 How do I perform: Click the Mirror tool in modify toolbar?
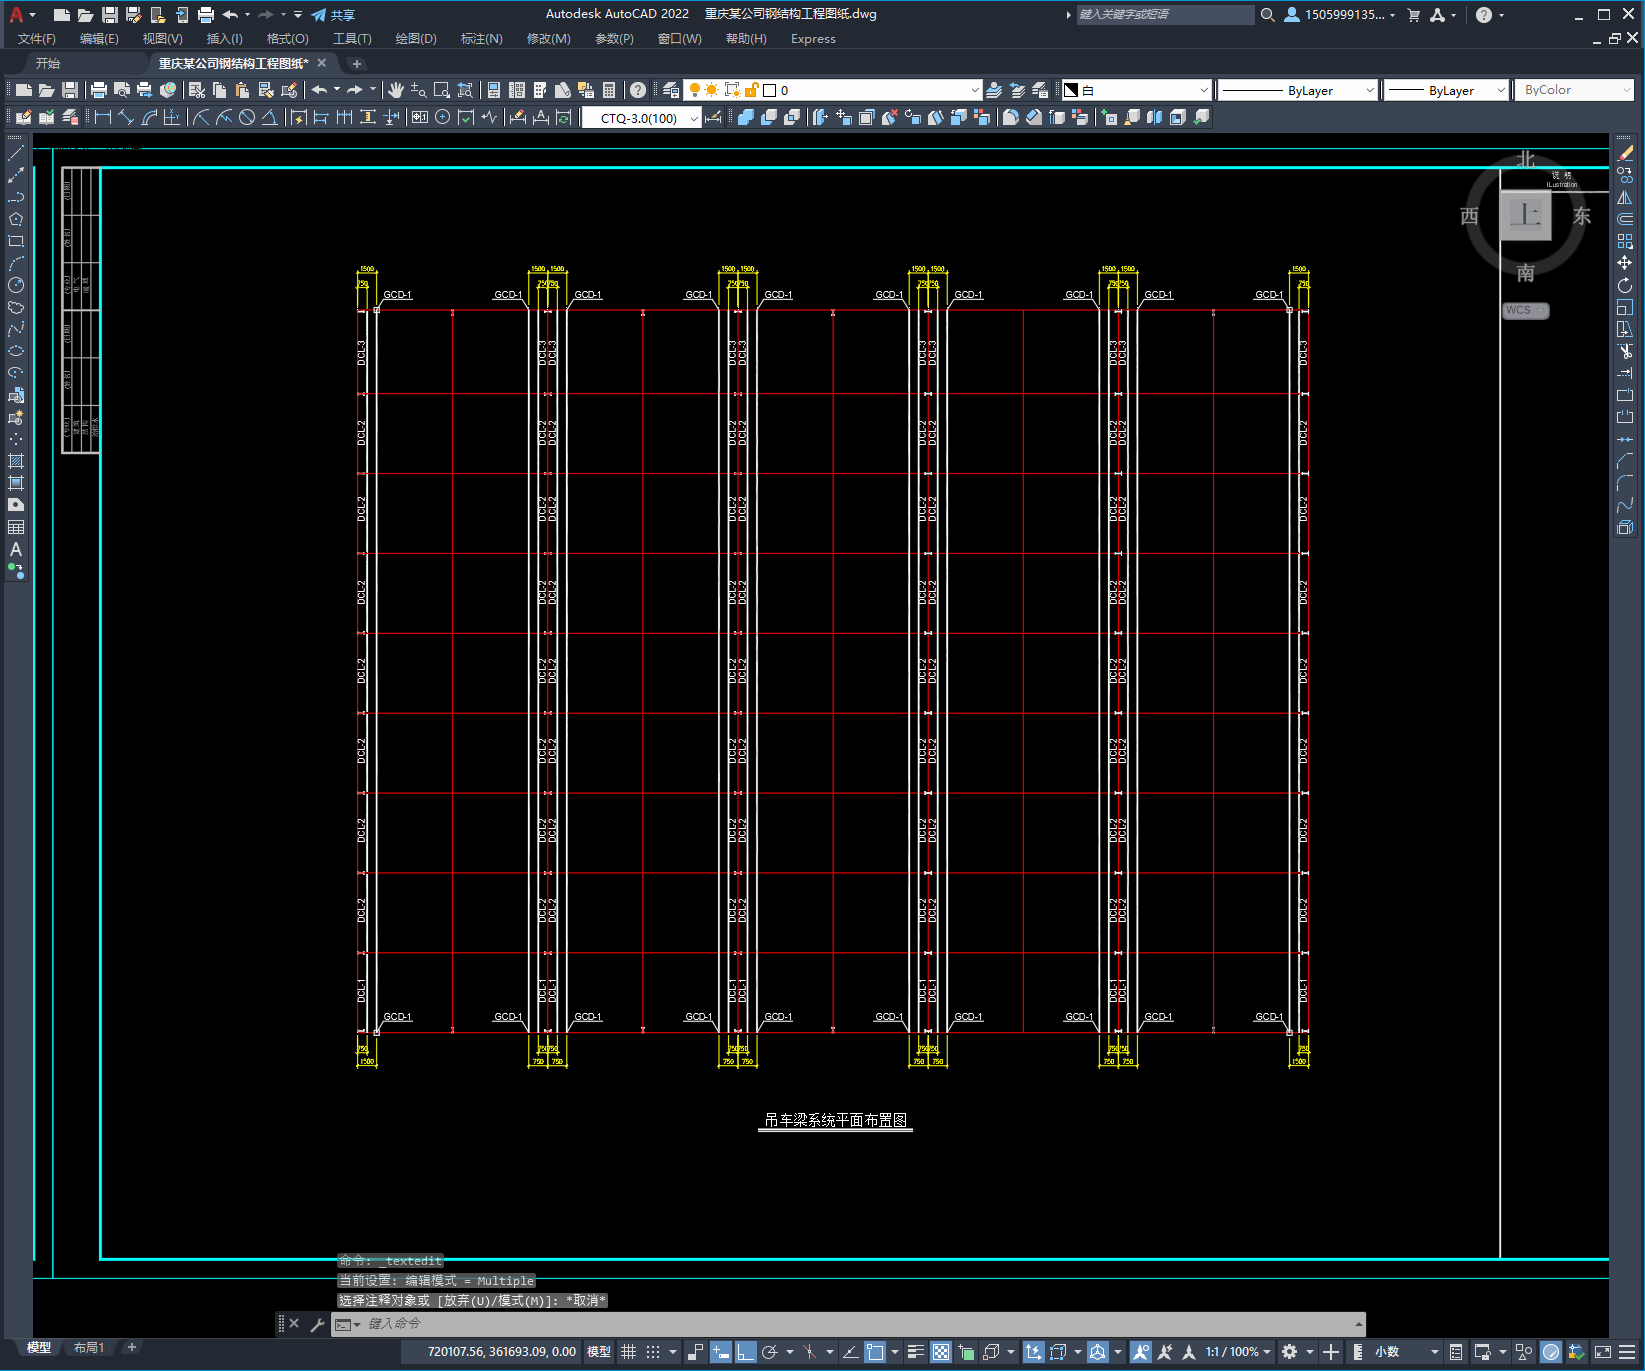[1625, 197]
